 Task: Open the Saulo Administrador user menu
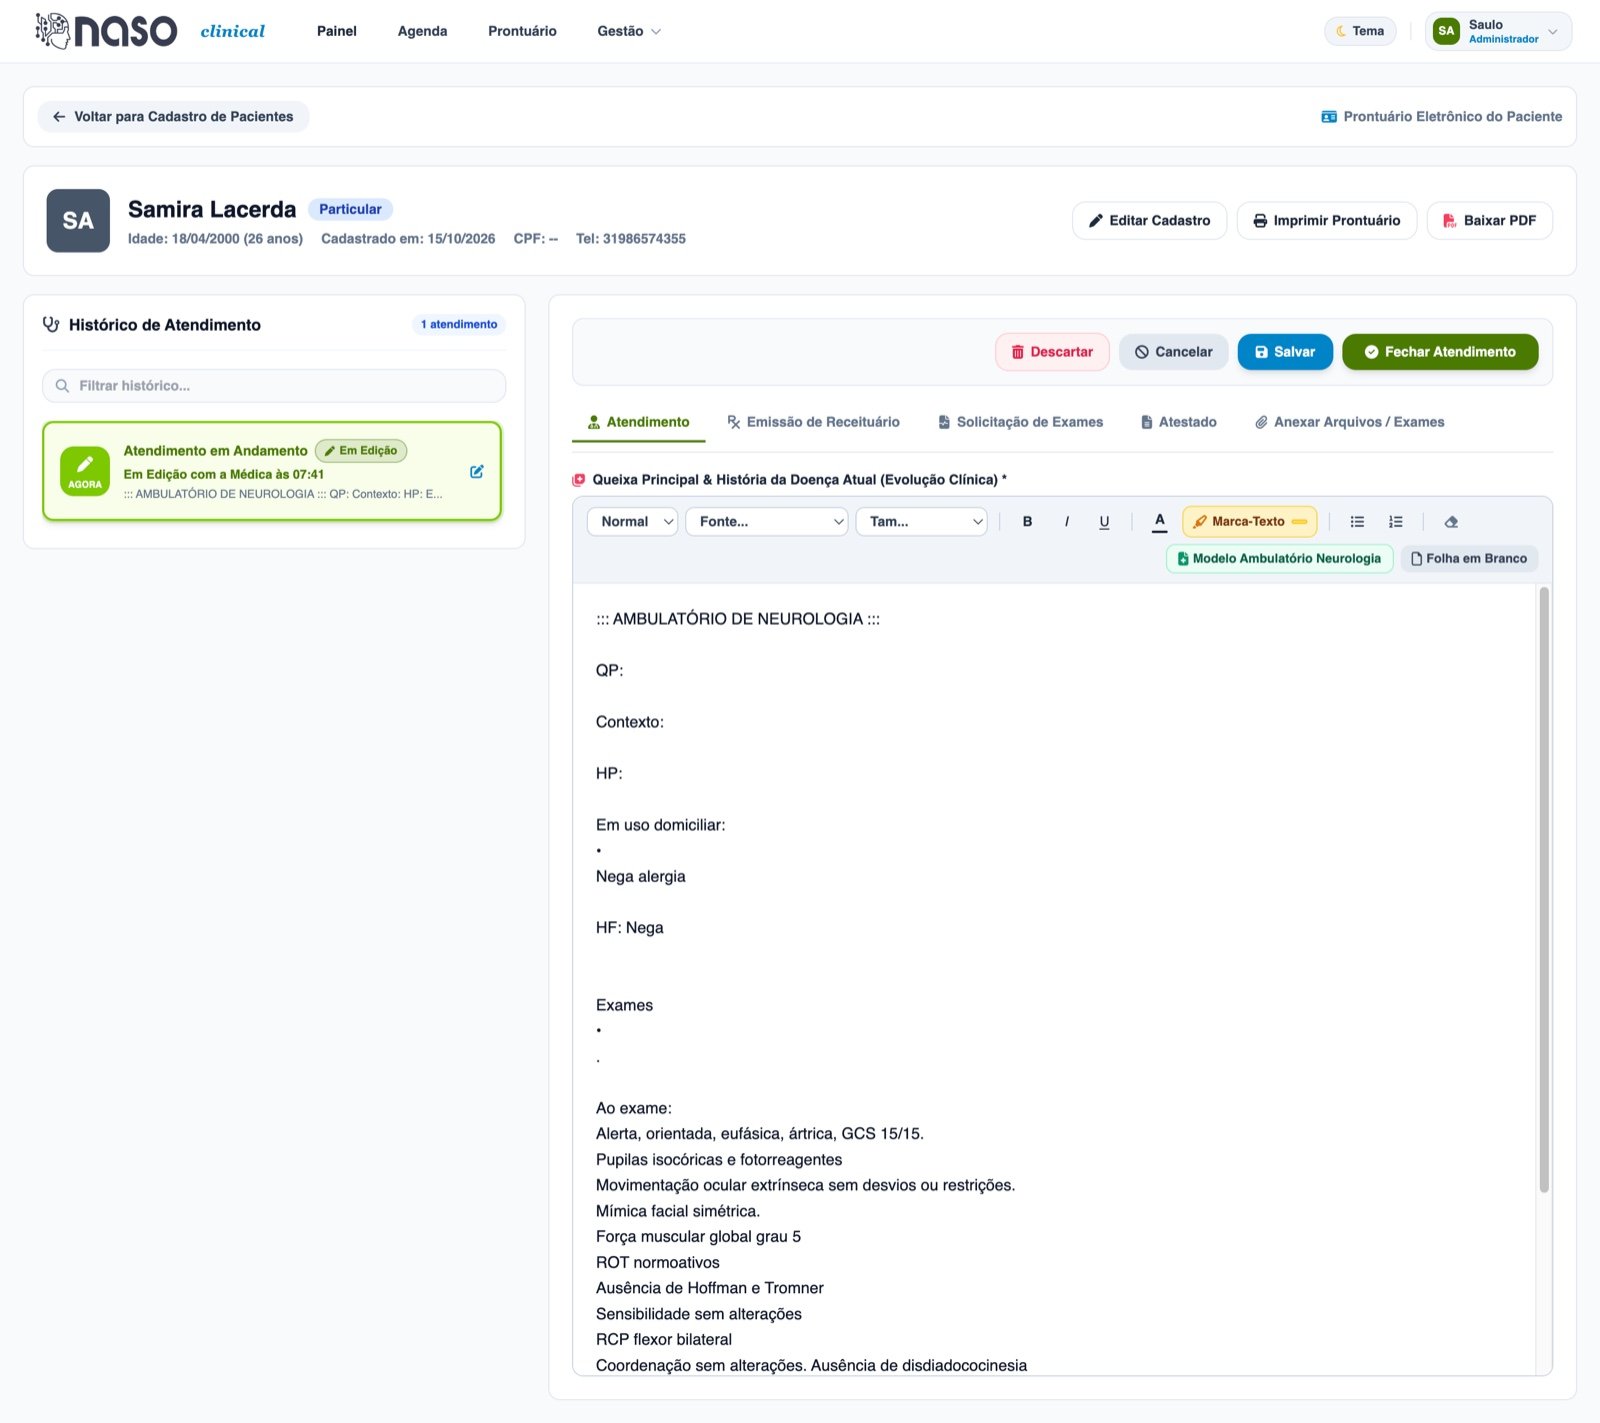click(x=1498, y=31)
